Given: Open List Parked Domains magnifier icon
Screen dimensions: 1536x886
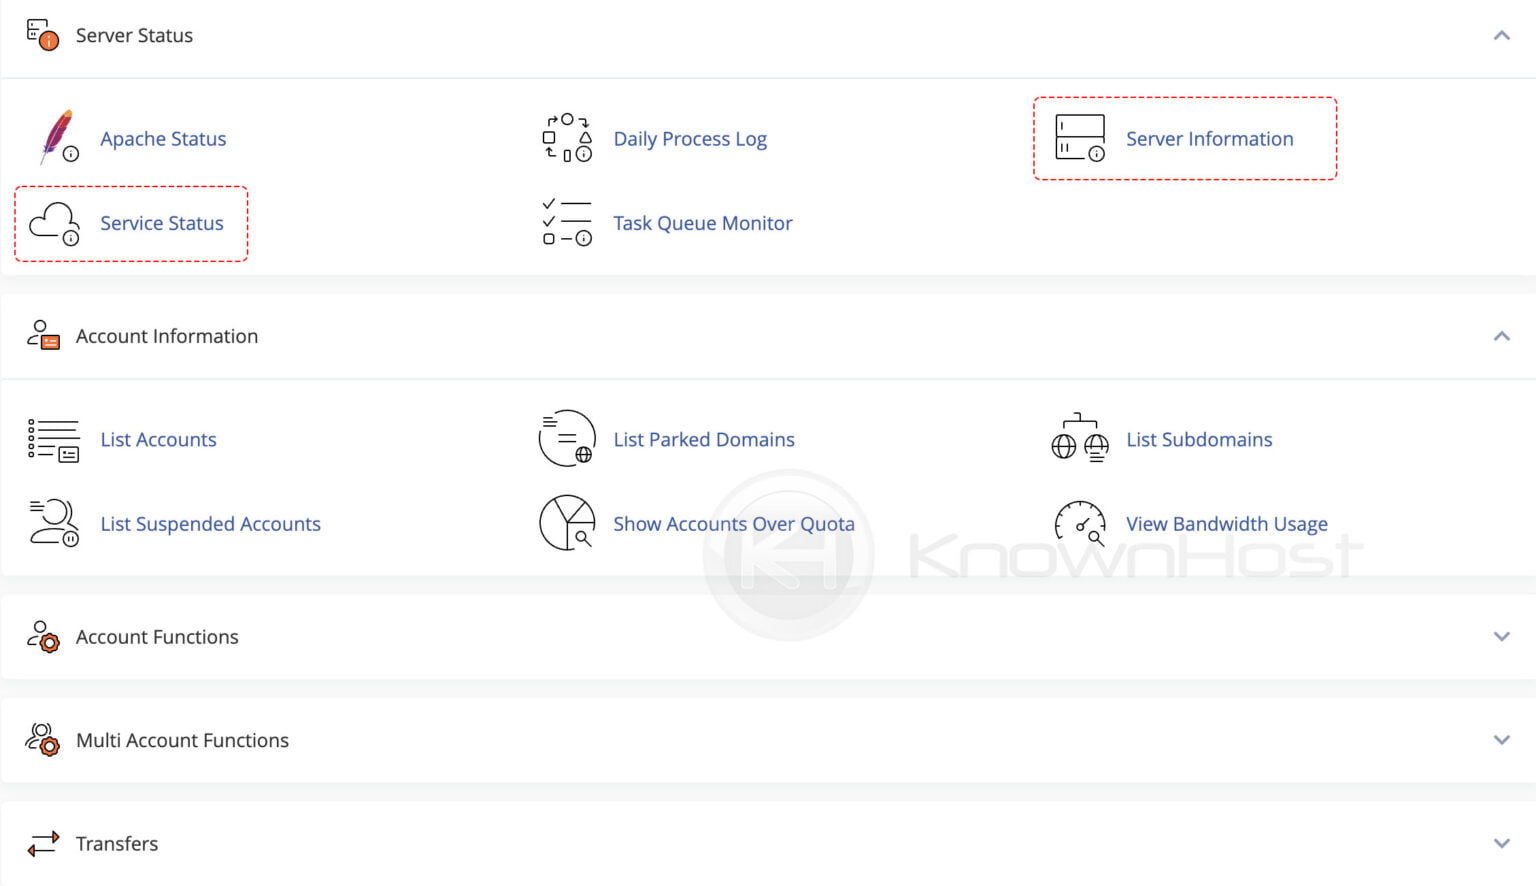Looking at the screenshot, I should pos(566,439).
